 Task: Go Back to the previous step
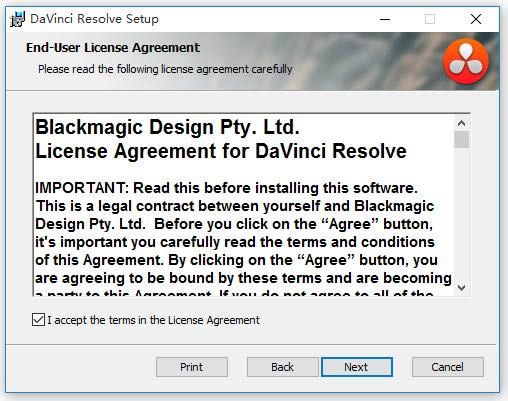click(282, 367)
